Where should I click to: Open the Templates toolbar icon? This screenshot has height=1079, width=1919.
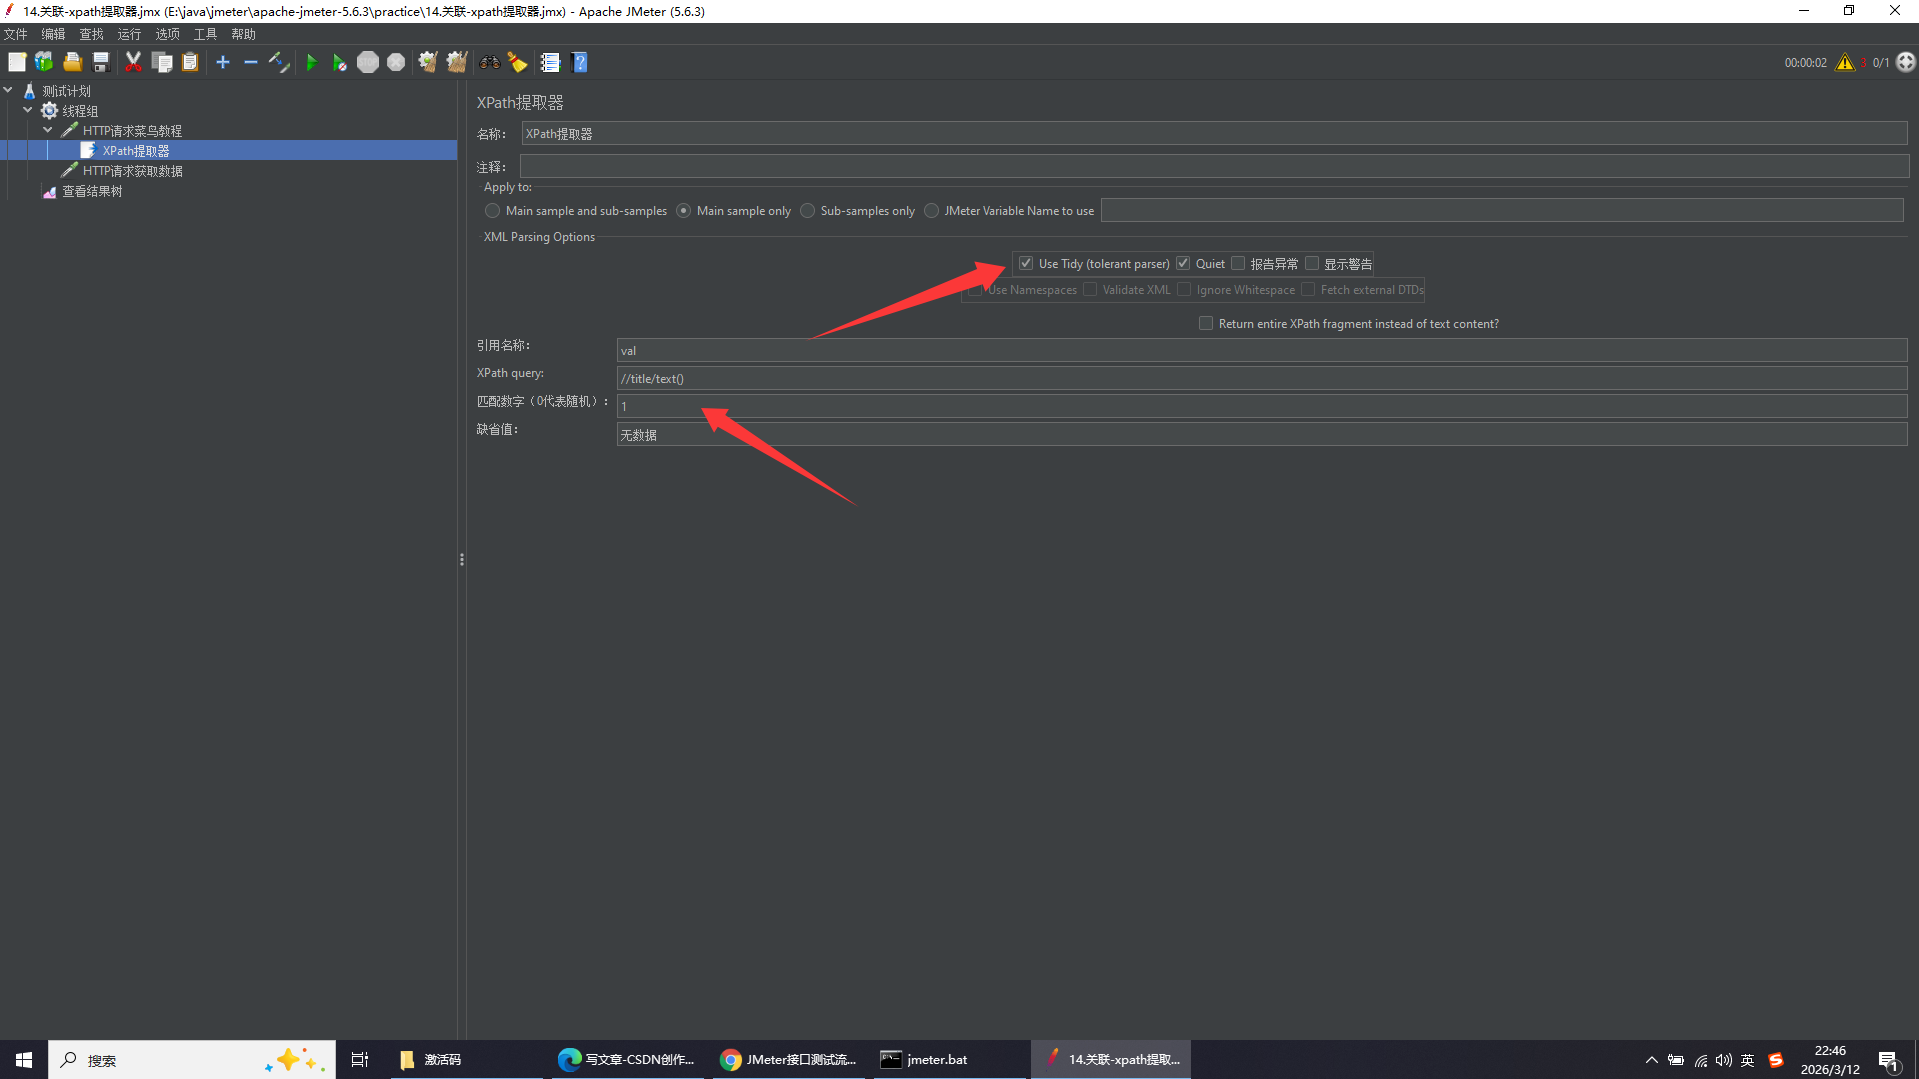pyautogui.click(x=44, y=62)
